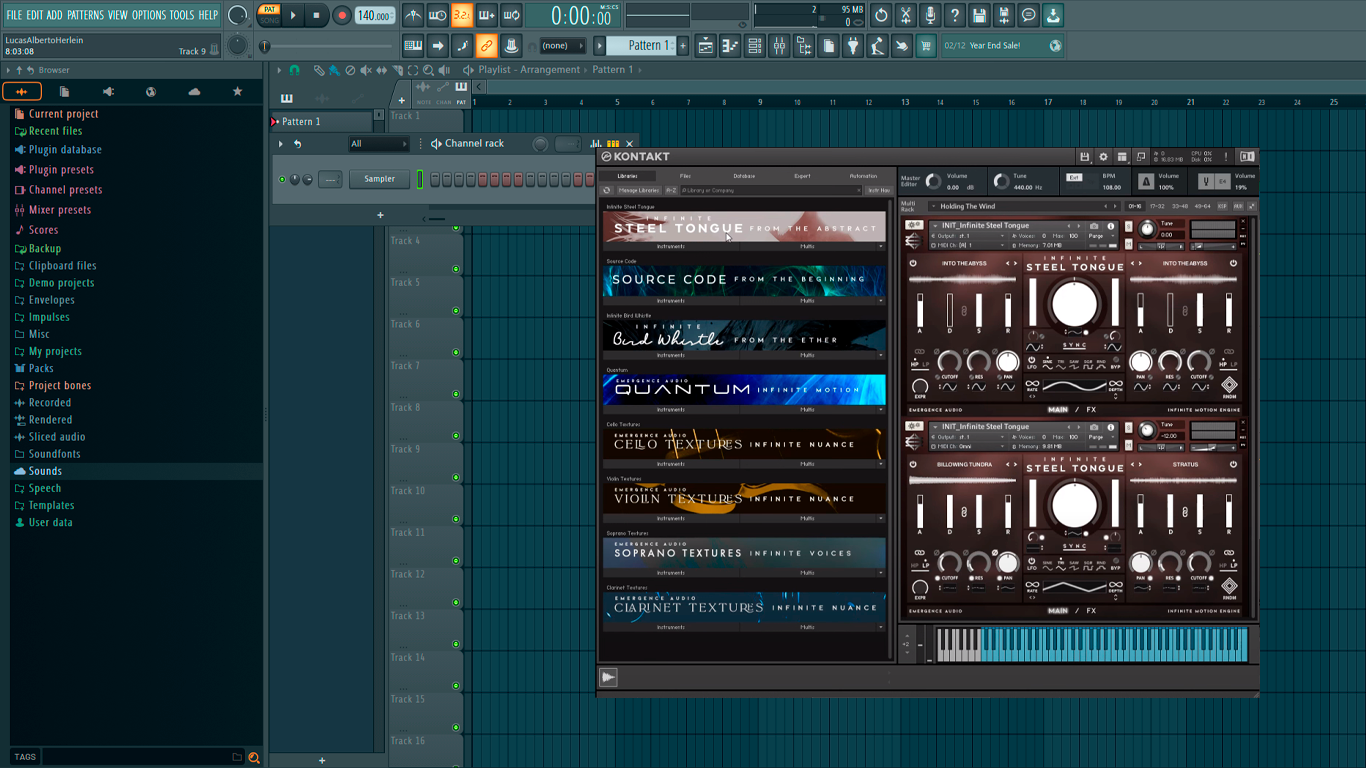1366x768 pixels.
Task: Click the plugin picker plug icon
Action: tap(853, 46)
